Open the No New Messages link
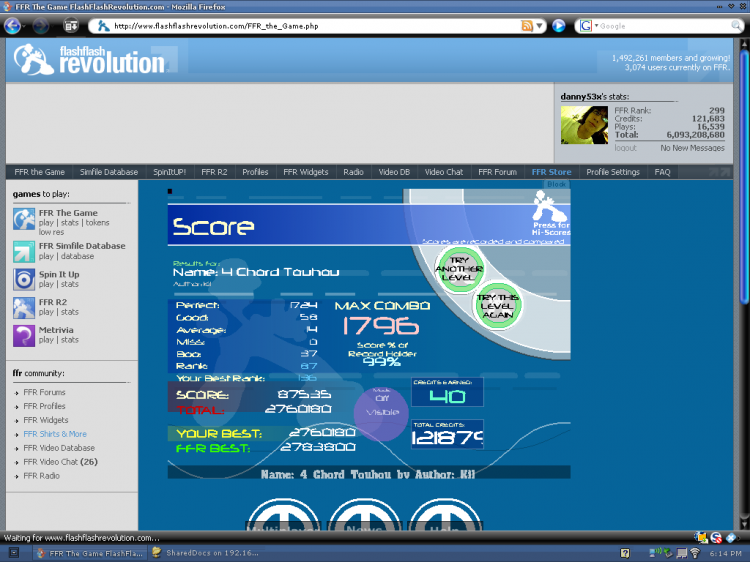The width and height of the screenshot is (750, 562). pos(692,148)
